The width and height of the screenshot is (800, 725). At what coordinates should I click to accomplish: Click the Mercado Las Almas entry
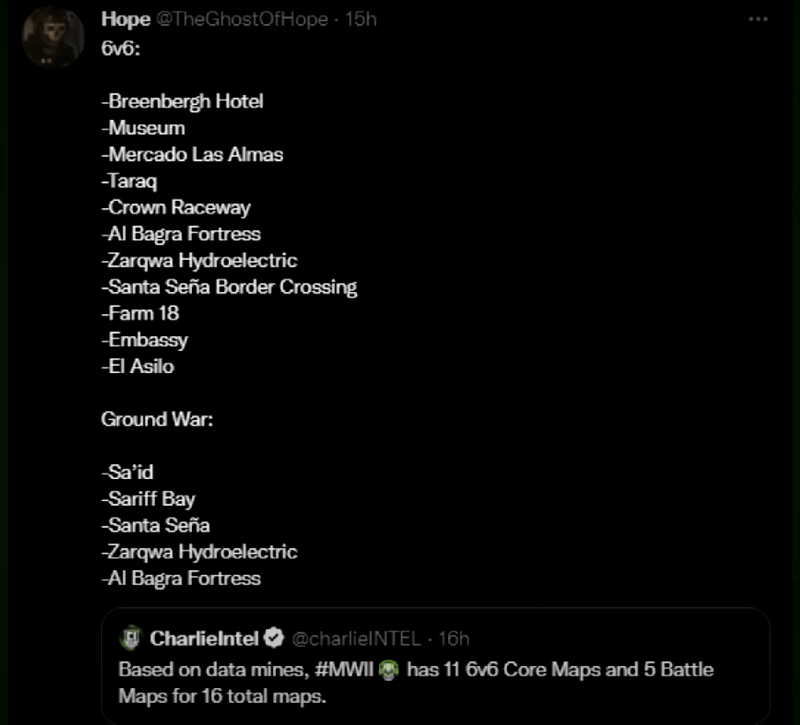(x=192, y=154)
